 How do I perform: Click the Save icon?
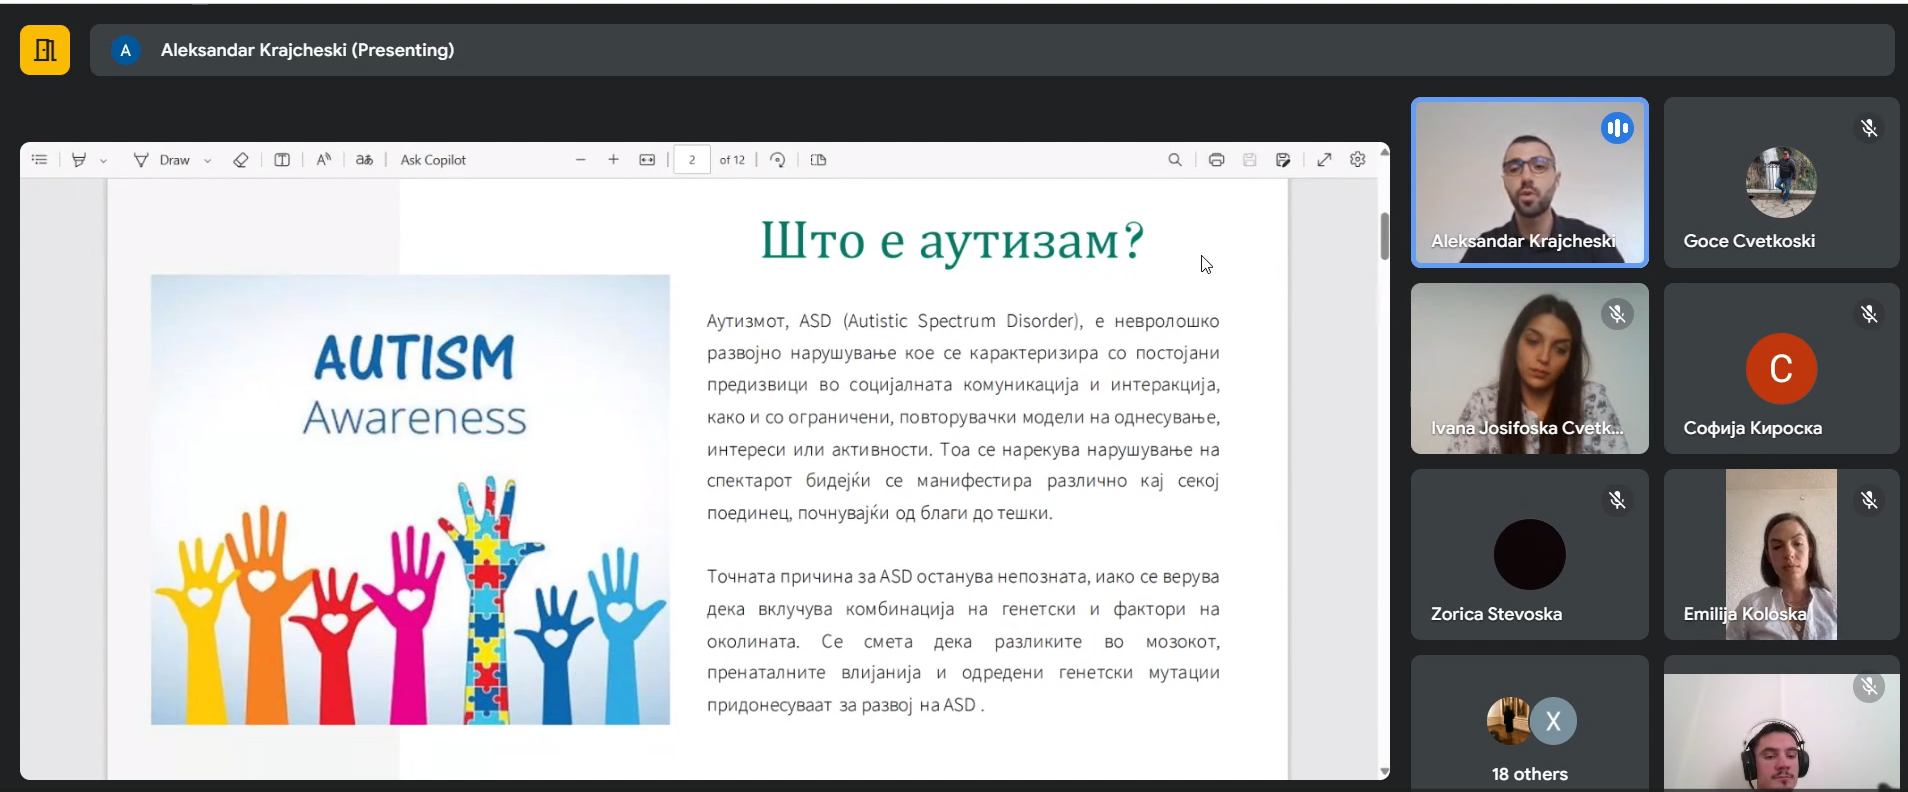click(1249, 160)
